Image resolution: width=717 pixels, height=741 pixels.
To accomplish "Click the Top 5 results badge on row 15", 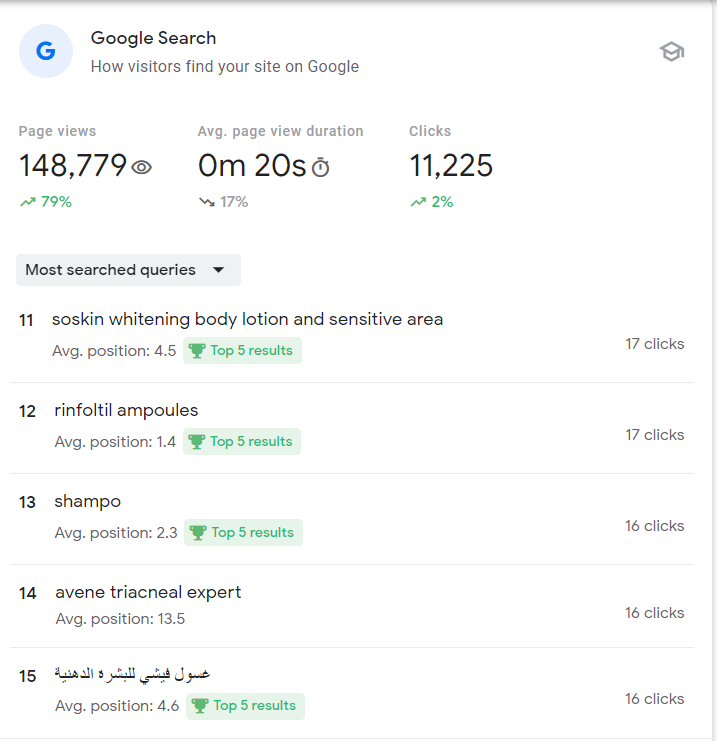I will [x=245, y=705].
